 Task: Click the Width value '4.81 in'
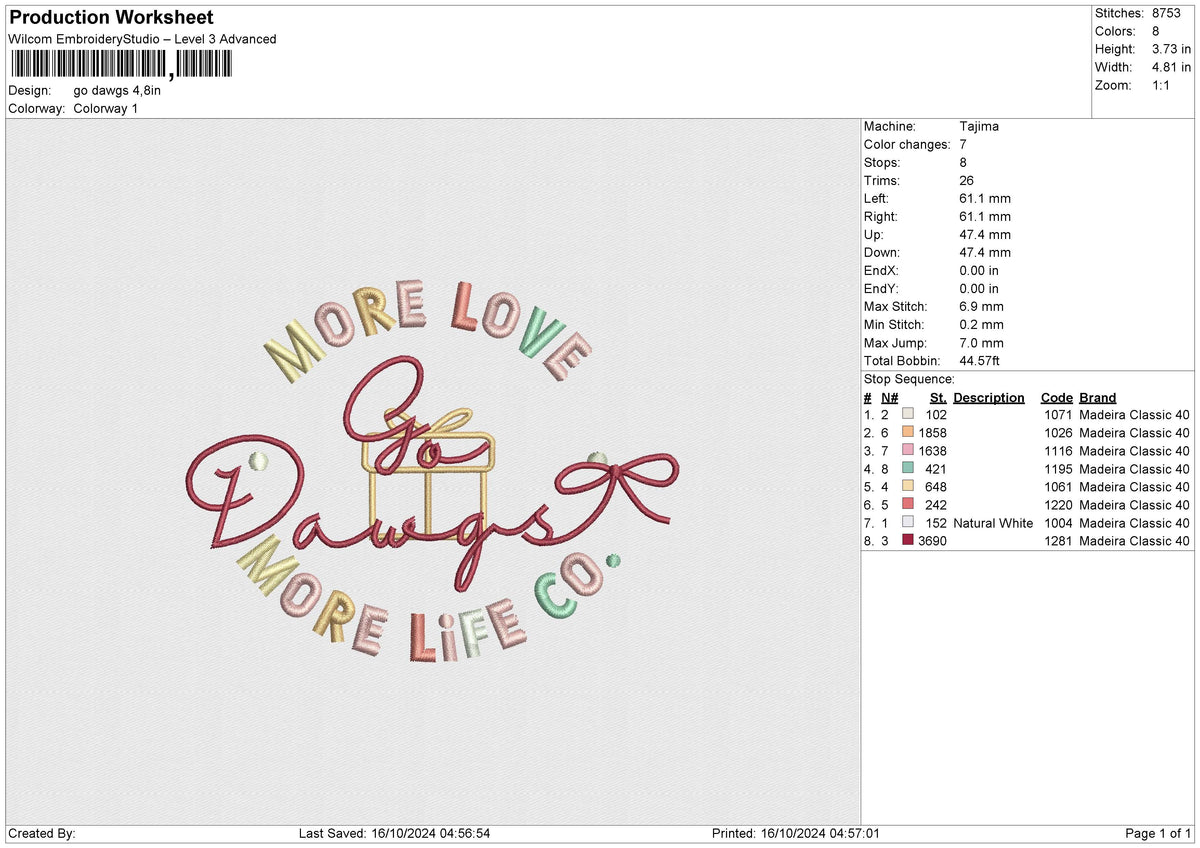pyautogui.click(x=1172, y=67)
